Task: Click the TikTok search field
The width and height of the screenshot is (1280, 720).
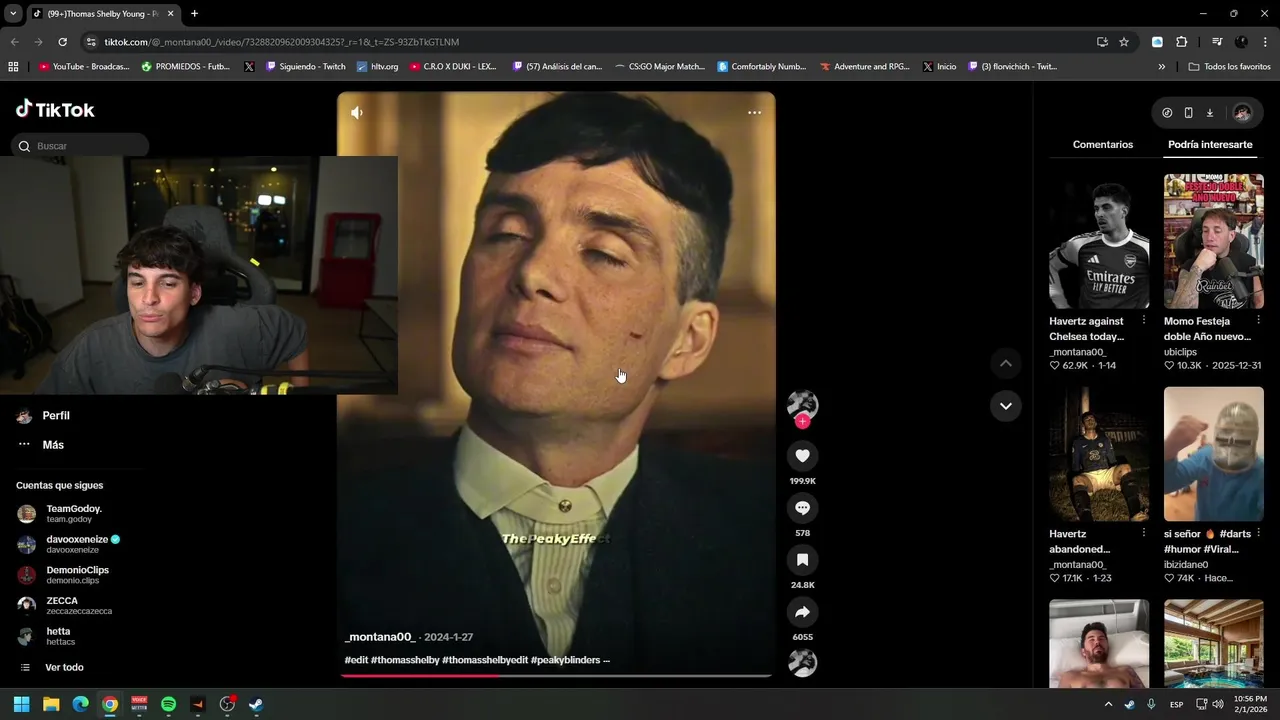Action: 80,146
